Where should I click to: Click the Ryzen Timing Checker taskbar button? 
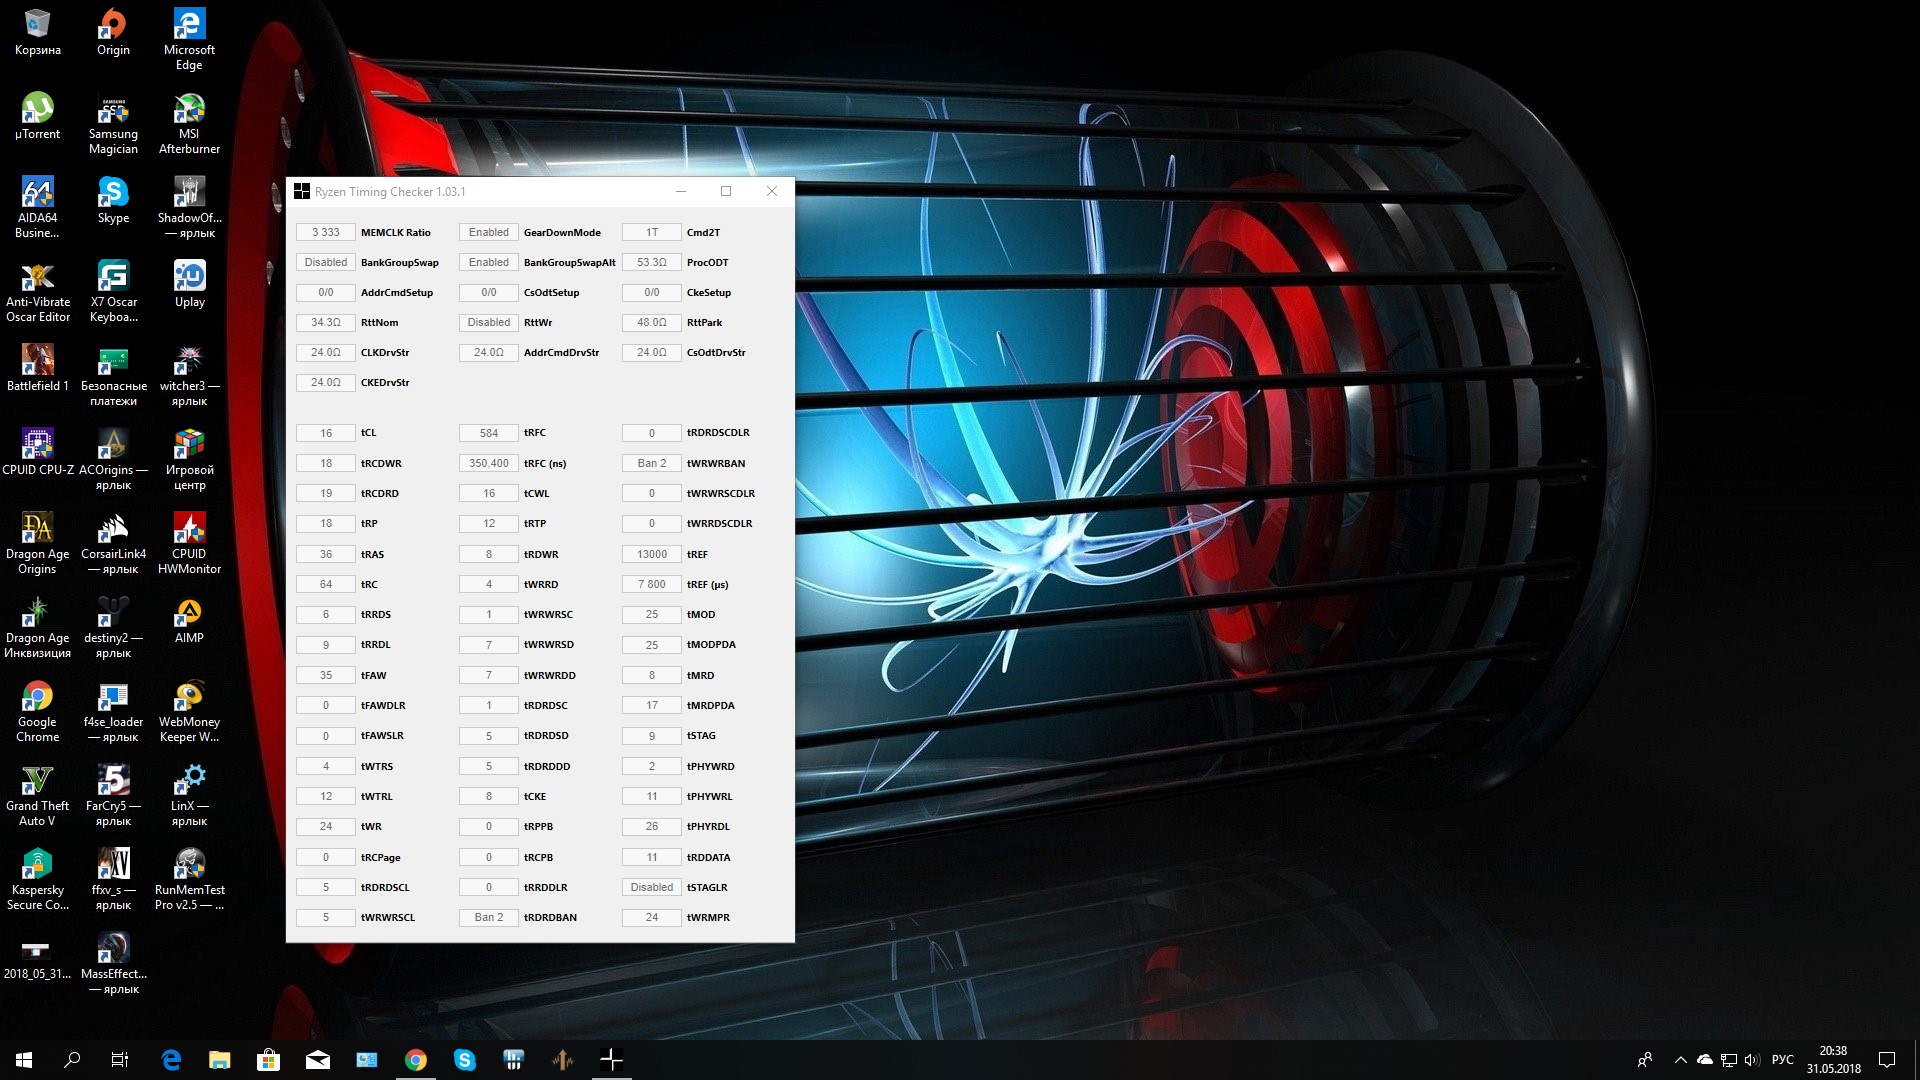coord(611,1060)
